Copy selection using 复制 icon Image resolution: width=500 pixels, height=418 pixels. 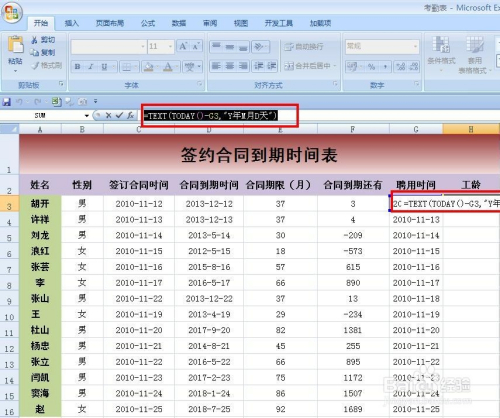34,53
